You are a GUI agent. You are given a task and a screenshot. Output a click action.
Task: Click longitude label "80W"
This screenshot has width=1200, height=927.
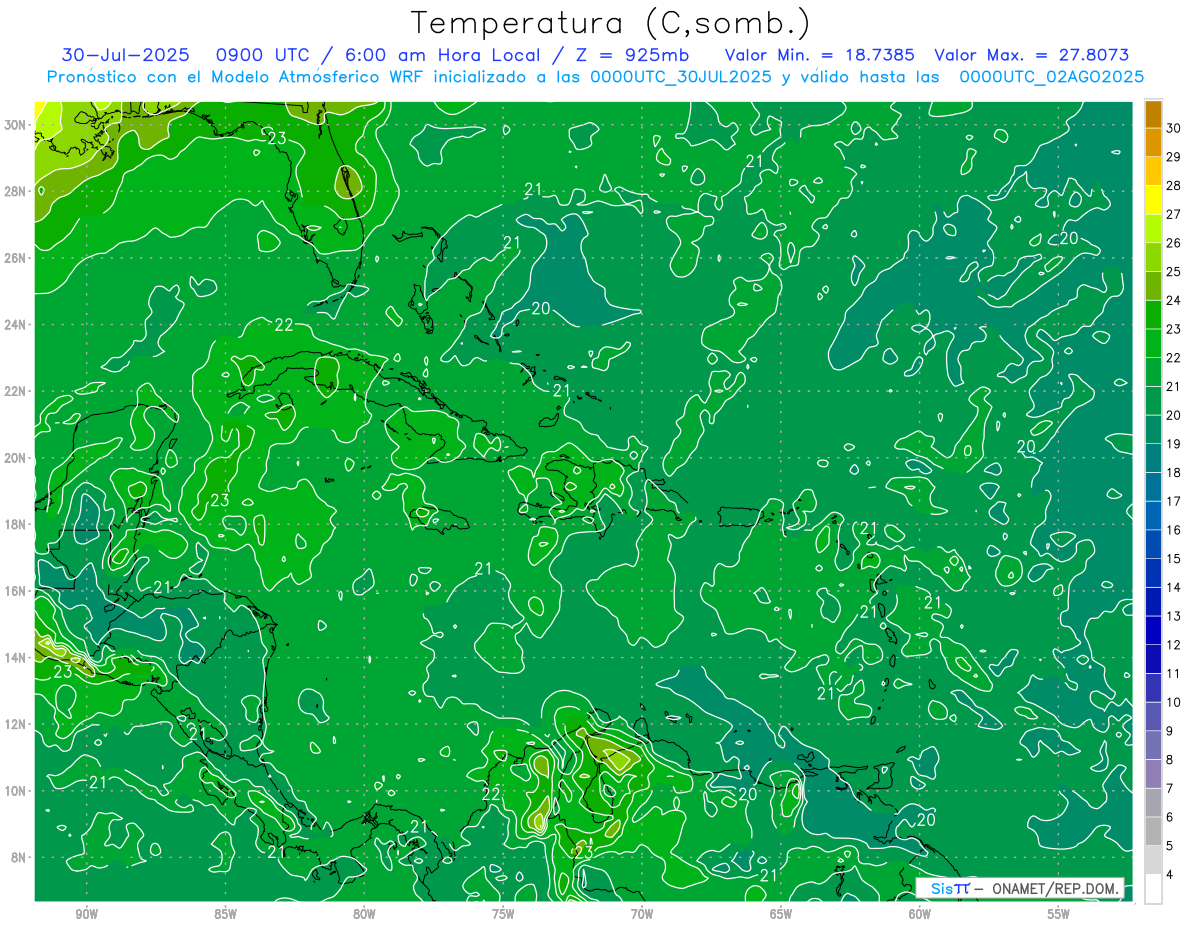pos(364,914)
